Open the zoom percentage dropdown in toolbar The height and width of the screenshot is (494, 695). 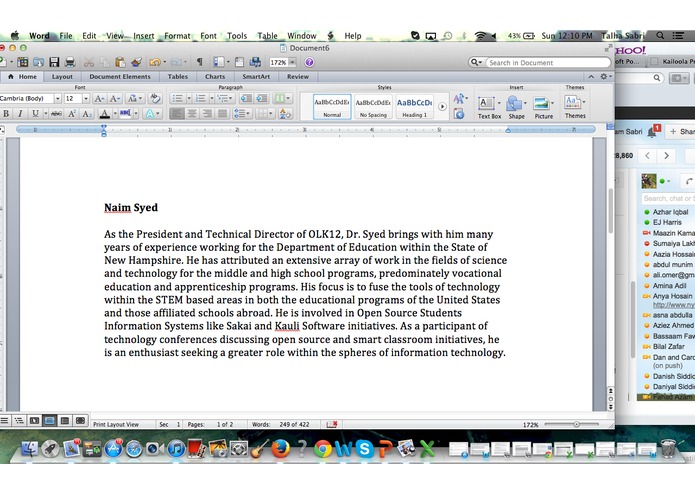[x=292, y=62]
